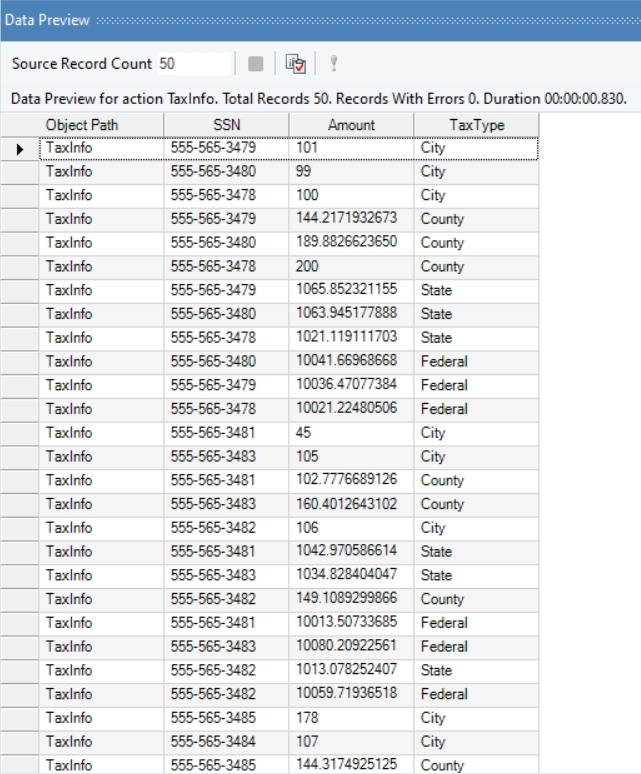
Task: Click the amount cell showing 178
Action: point(351,718)
